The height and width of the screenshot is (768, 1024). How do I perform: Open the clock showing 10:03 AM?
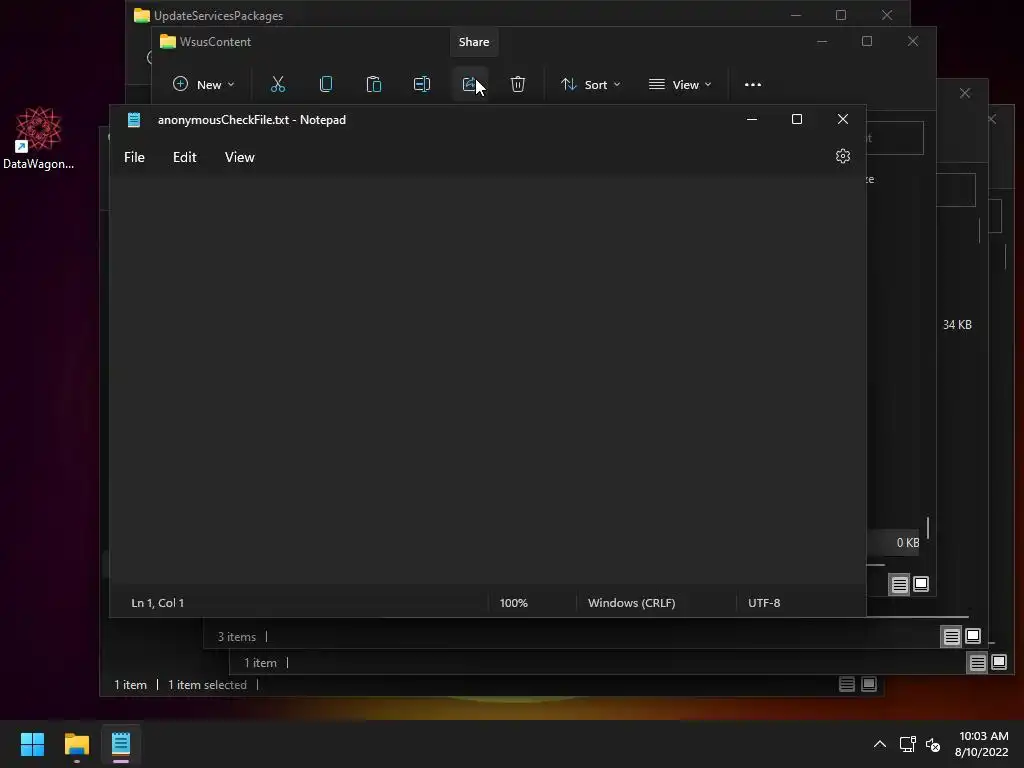[x=982, y=744]
